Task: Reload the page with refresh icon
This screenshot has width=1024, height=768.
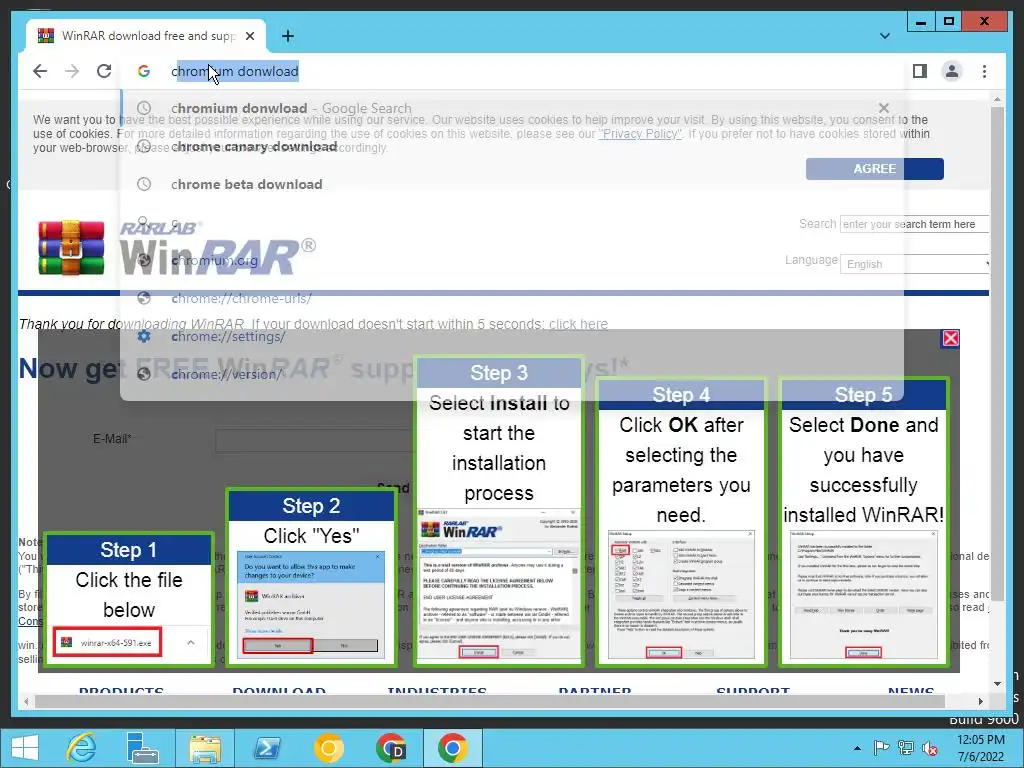Action: point(104,71)
